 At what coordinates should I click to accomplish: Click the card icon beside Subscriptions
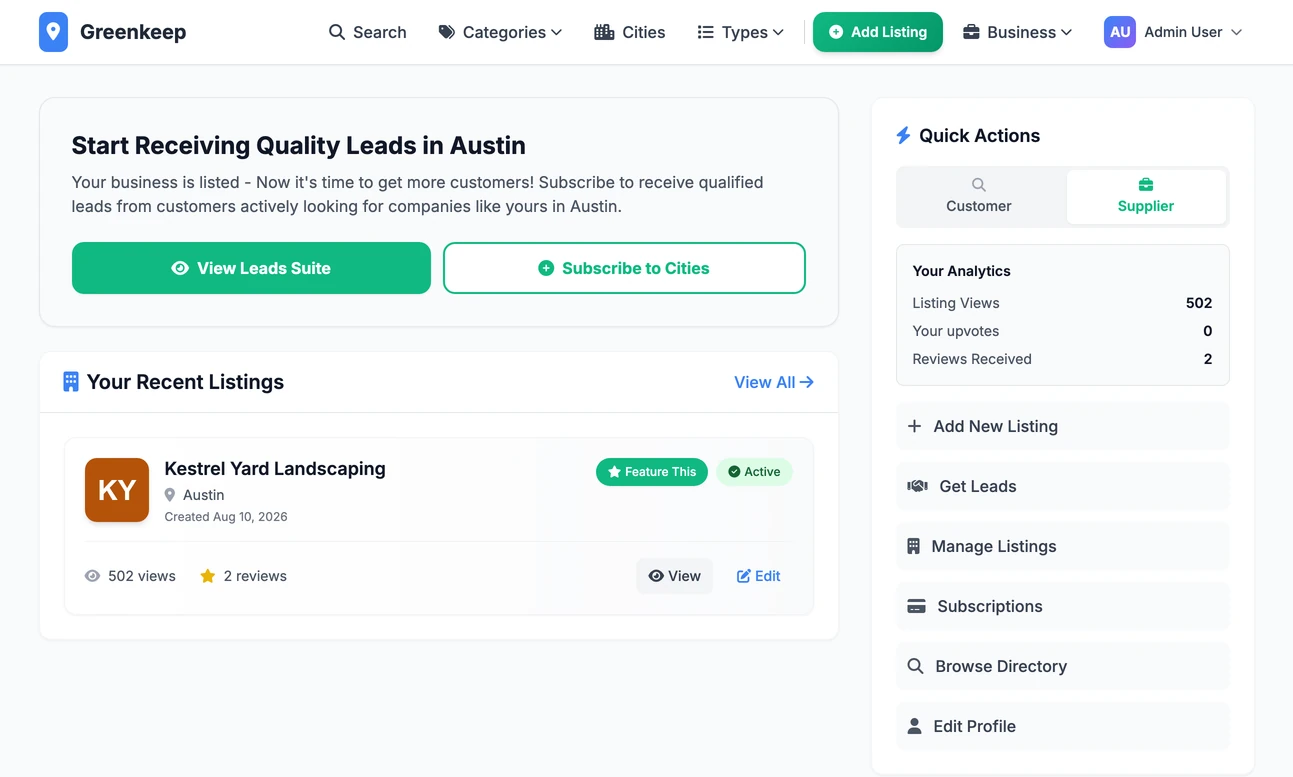(916, 606)
